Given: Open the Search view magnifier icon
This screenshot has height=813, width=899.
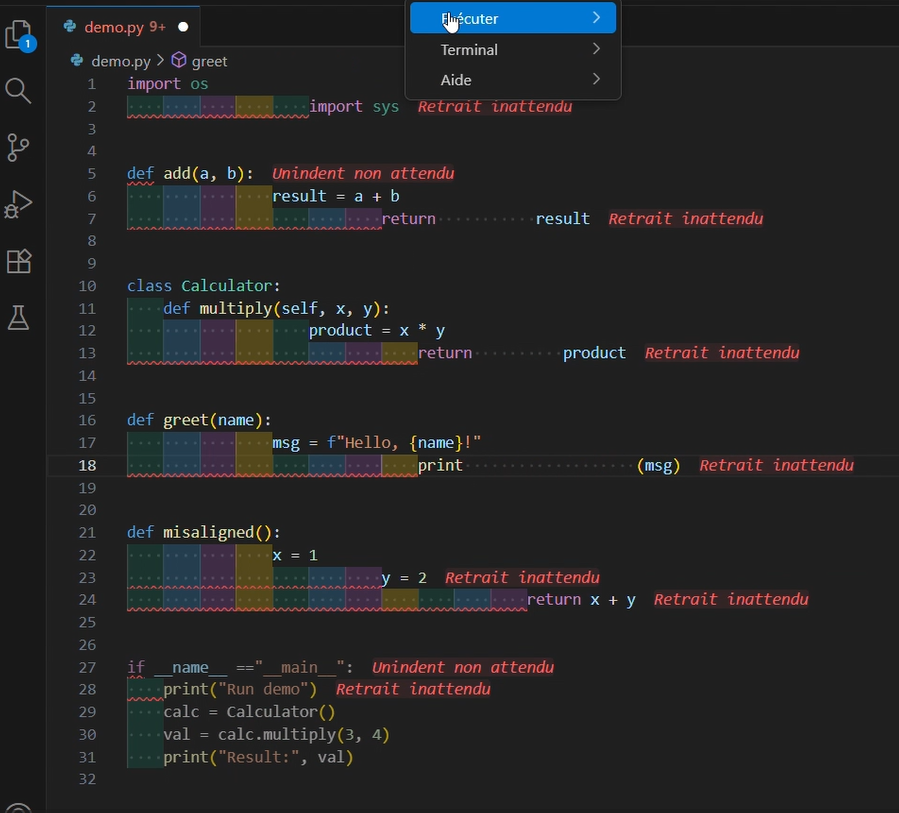Looking at the screenshot, I should point(19,91).
